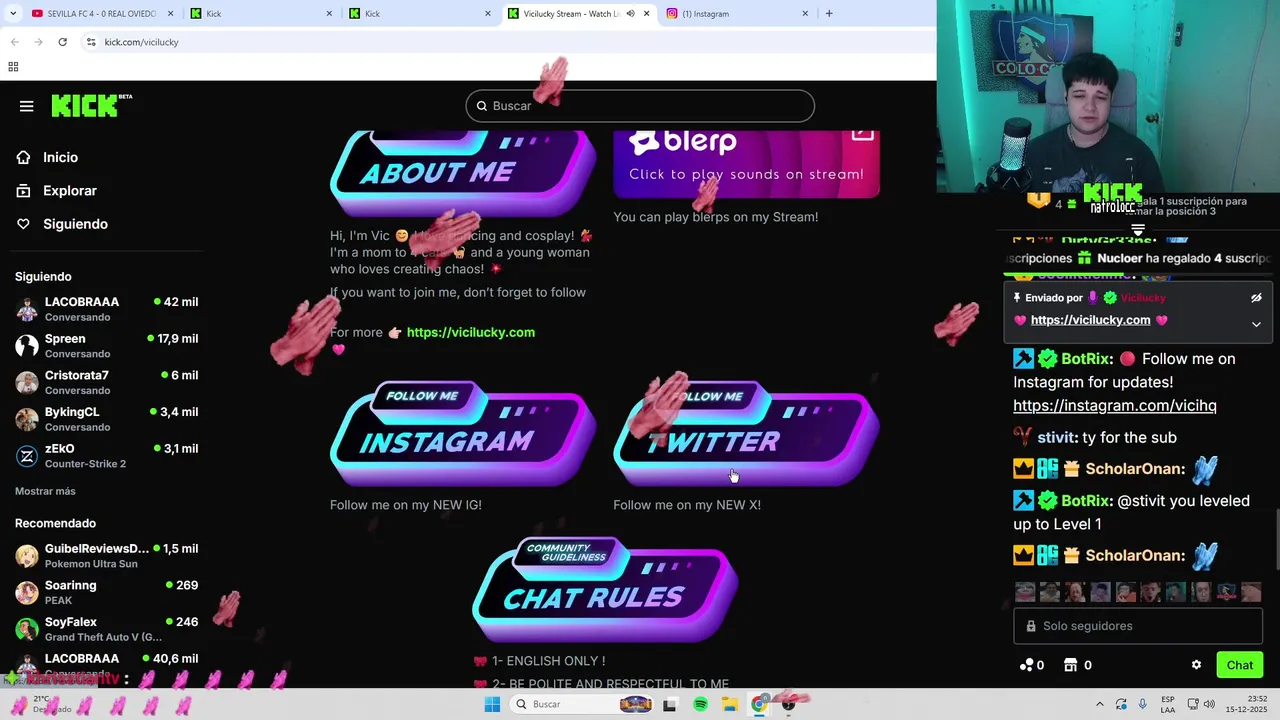The image size is (1280, 720).
Task: Open zEKO Counter-Strike 2 channel
Action: tap(106, 456)
